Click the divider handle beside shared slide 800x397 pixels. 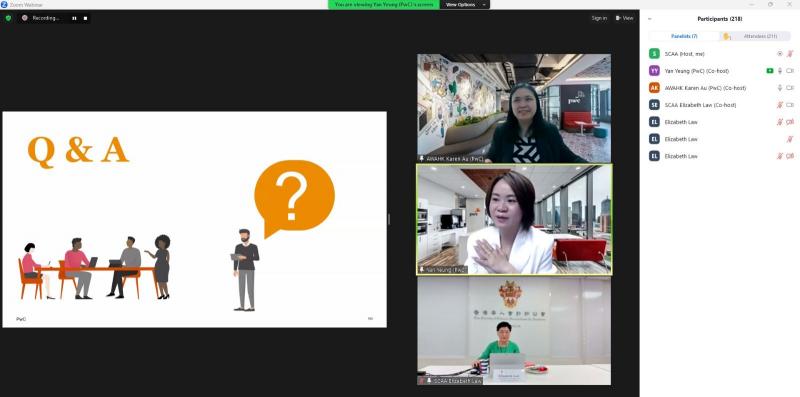389,219
